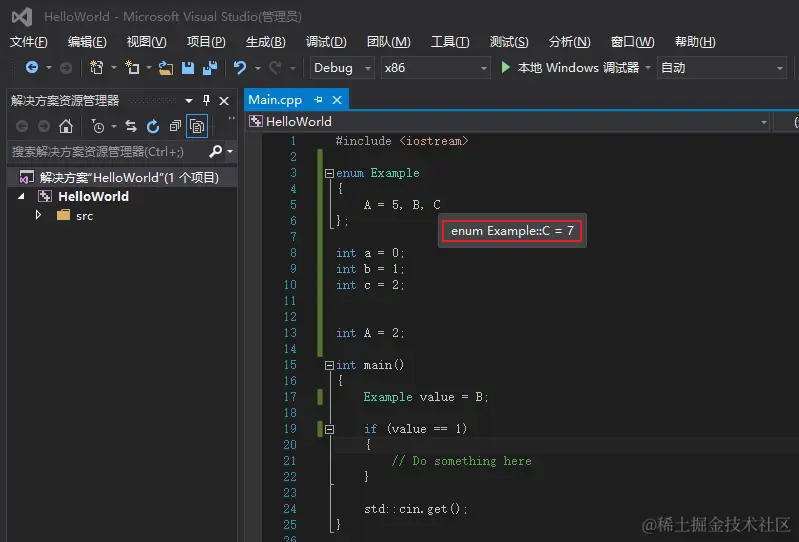The image size is (799, 542).
Task: Navigate backward with the blue back arrow
Action: pos(32,67)
